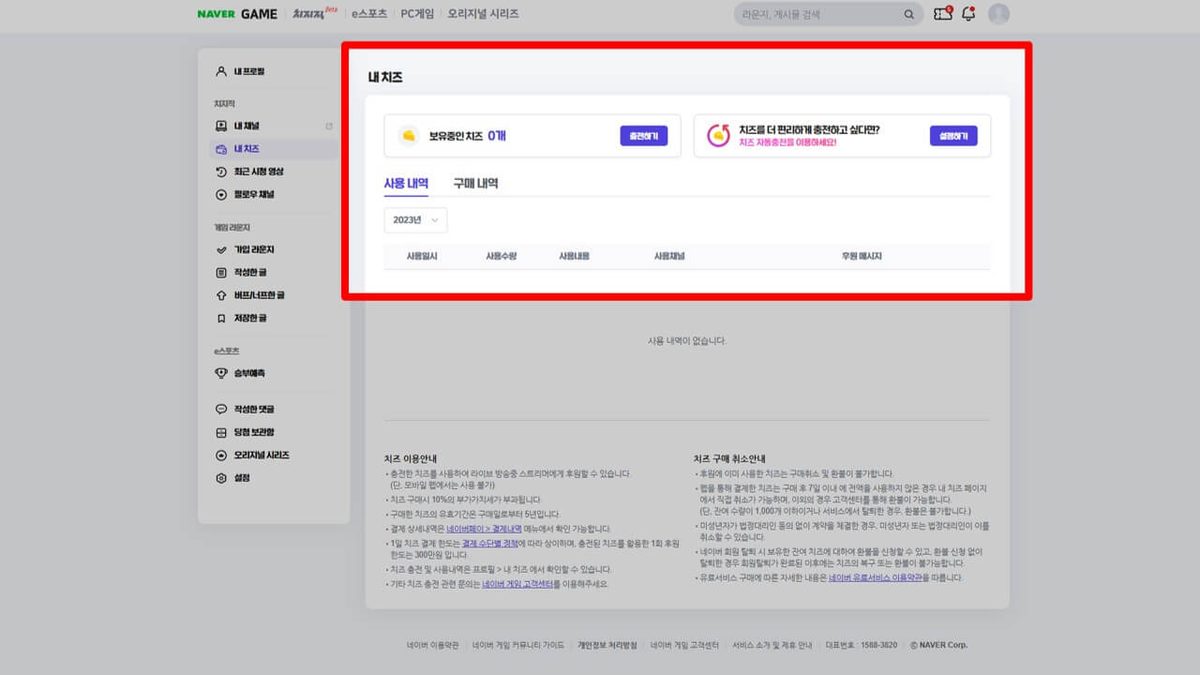Click the 사용일시 column header
Screen dimensions: 1200x675
coord(422,257)
